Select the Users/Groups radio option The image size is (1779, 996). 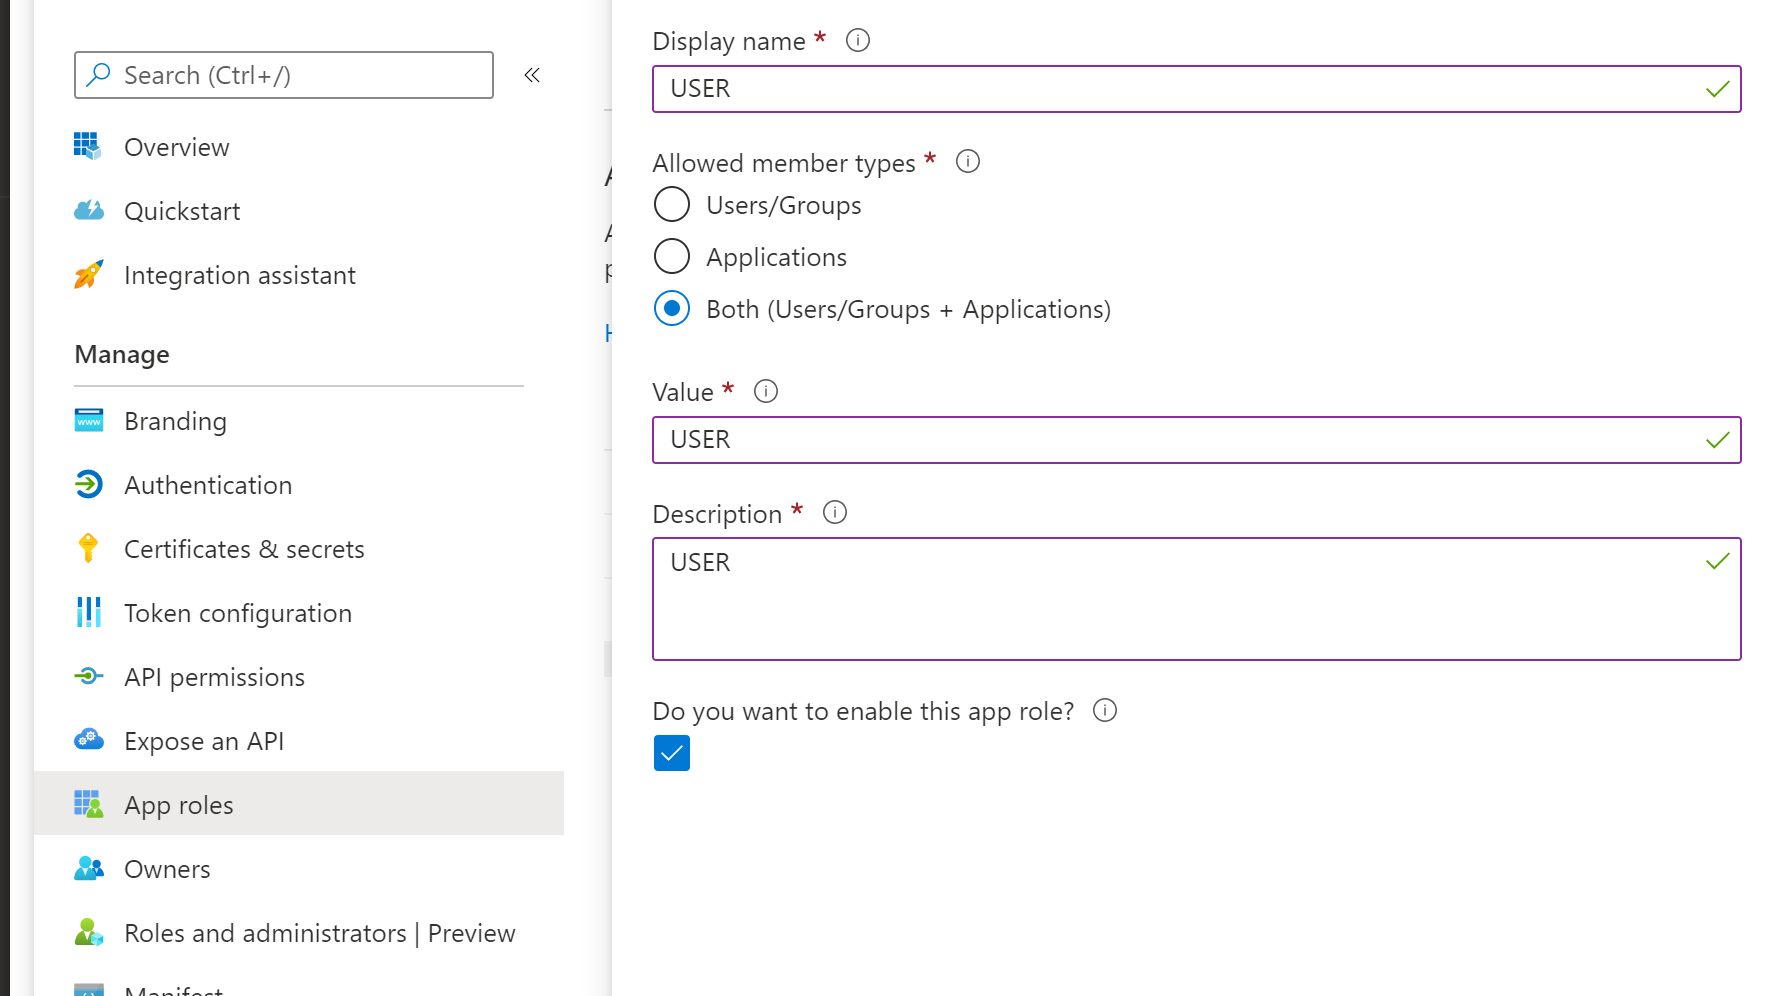coord(672,204)
